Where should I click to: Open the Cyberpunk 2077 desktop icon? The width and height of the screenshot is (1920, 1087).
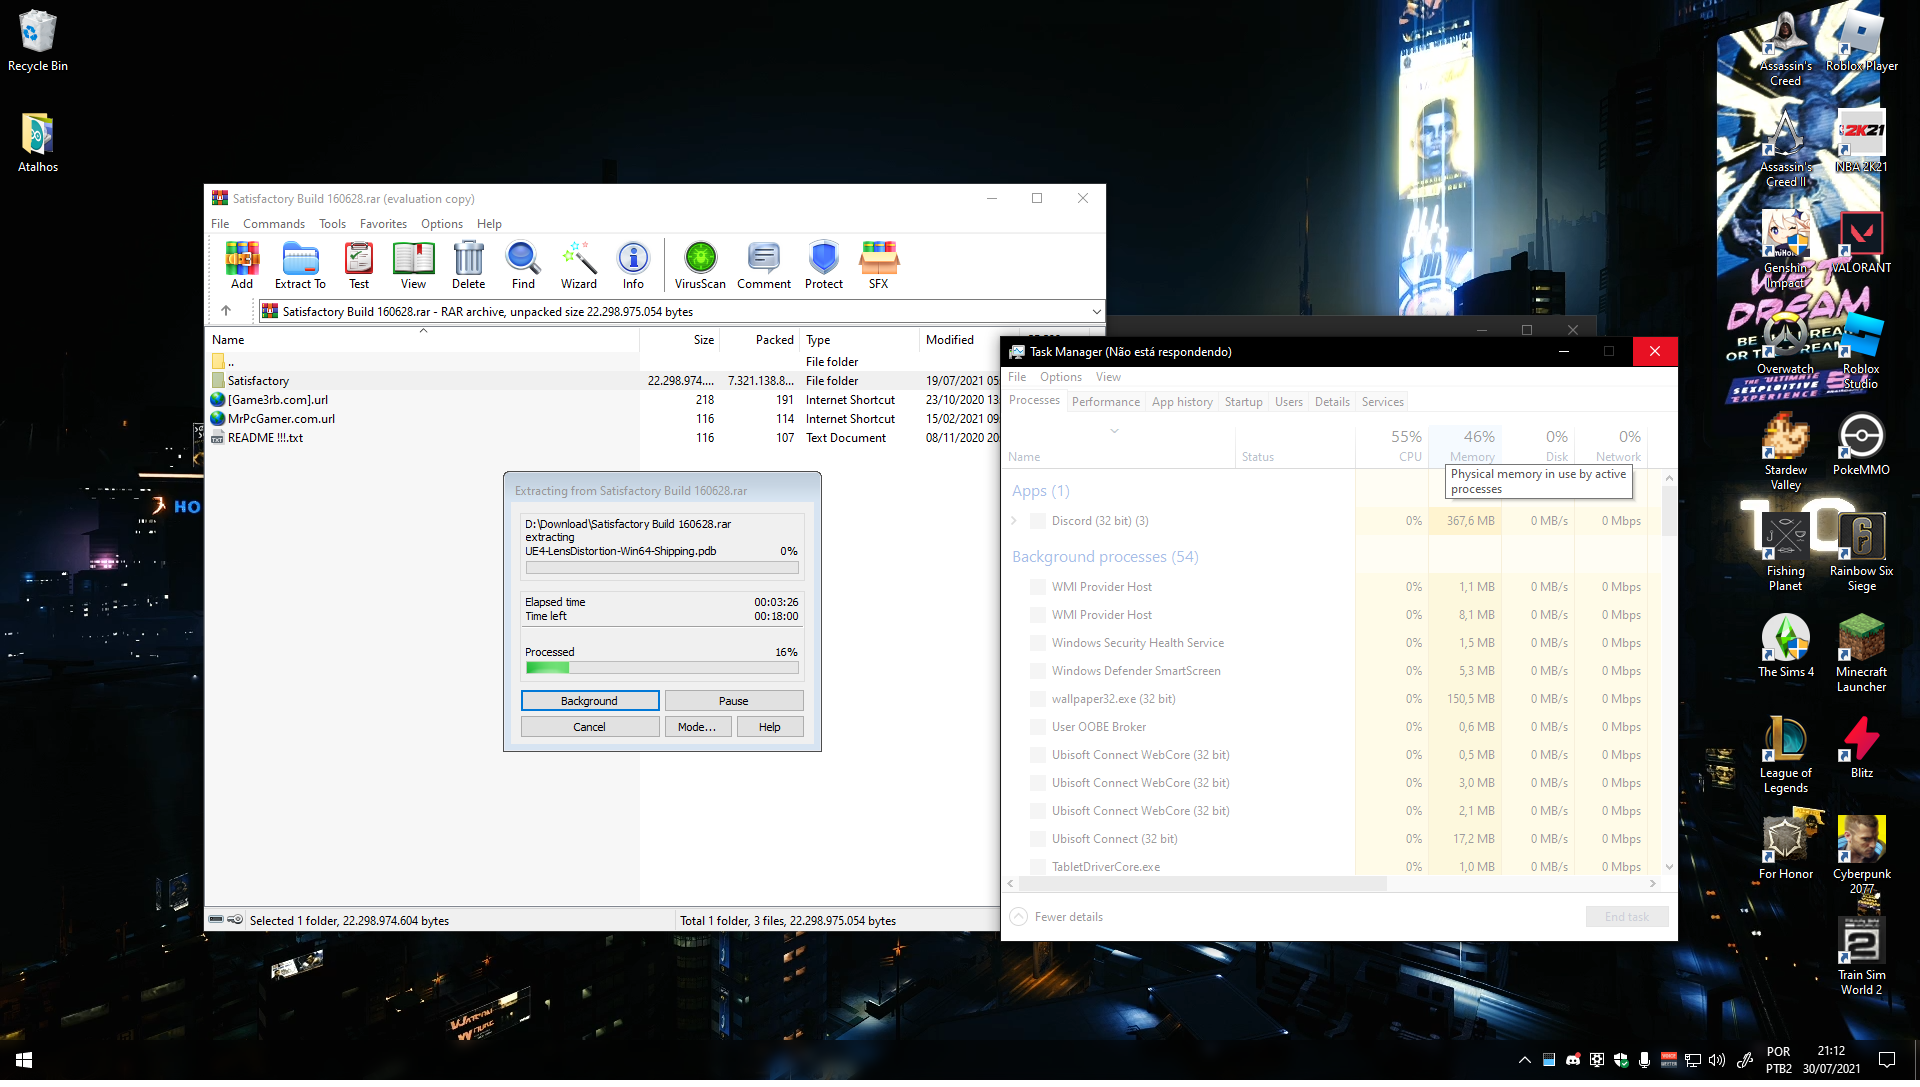click(x=1861, y=855)
